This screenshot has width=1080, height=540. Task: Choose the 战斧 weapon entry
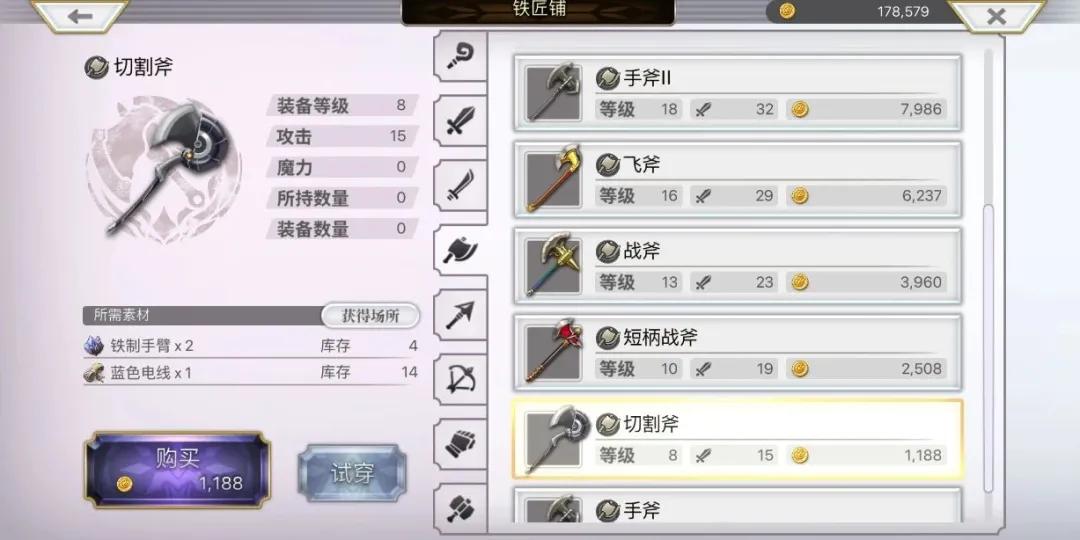[x=738, y=266]
